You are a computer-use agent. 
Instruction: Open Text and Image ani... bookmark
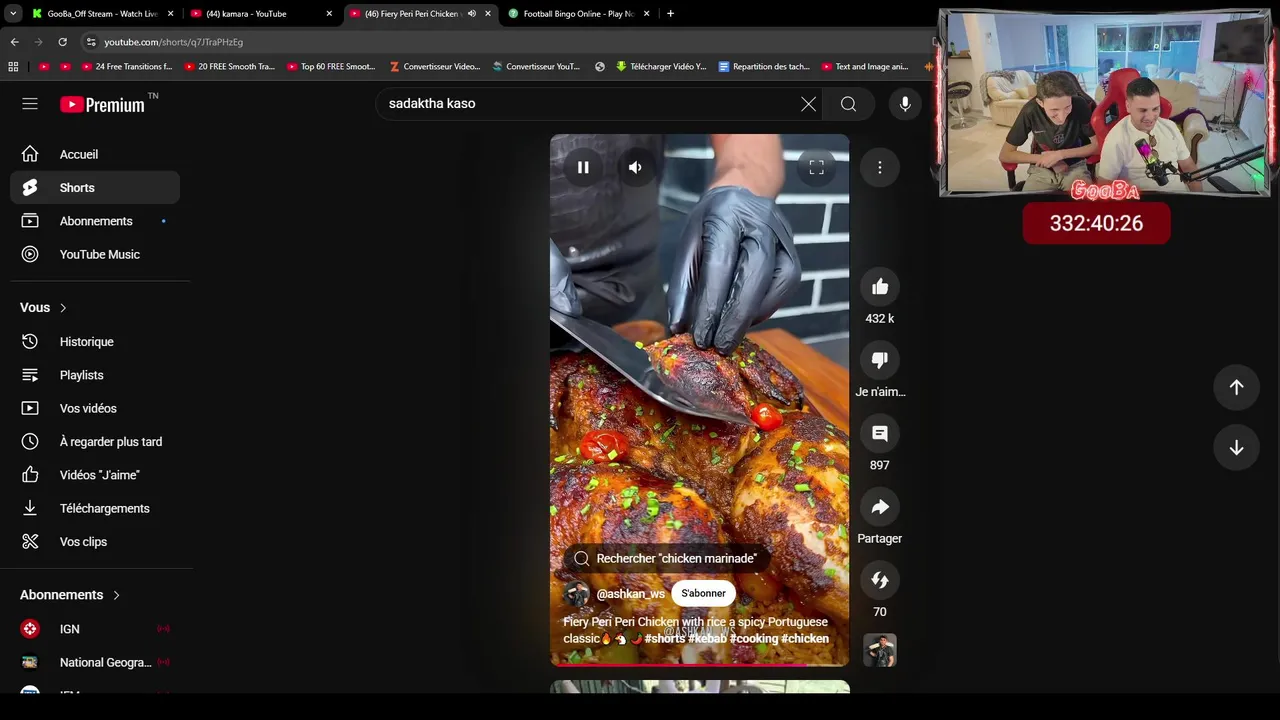click(x=866, y=67)
